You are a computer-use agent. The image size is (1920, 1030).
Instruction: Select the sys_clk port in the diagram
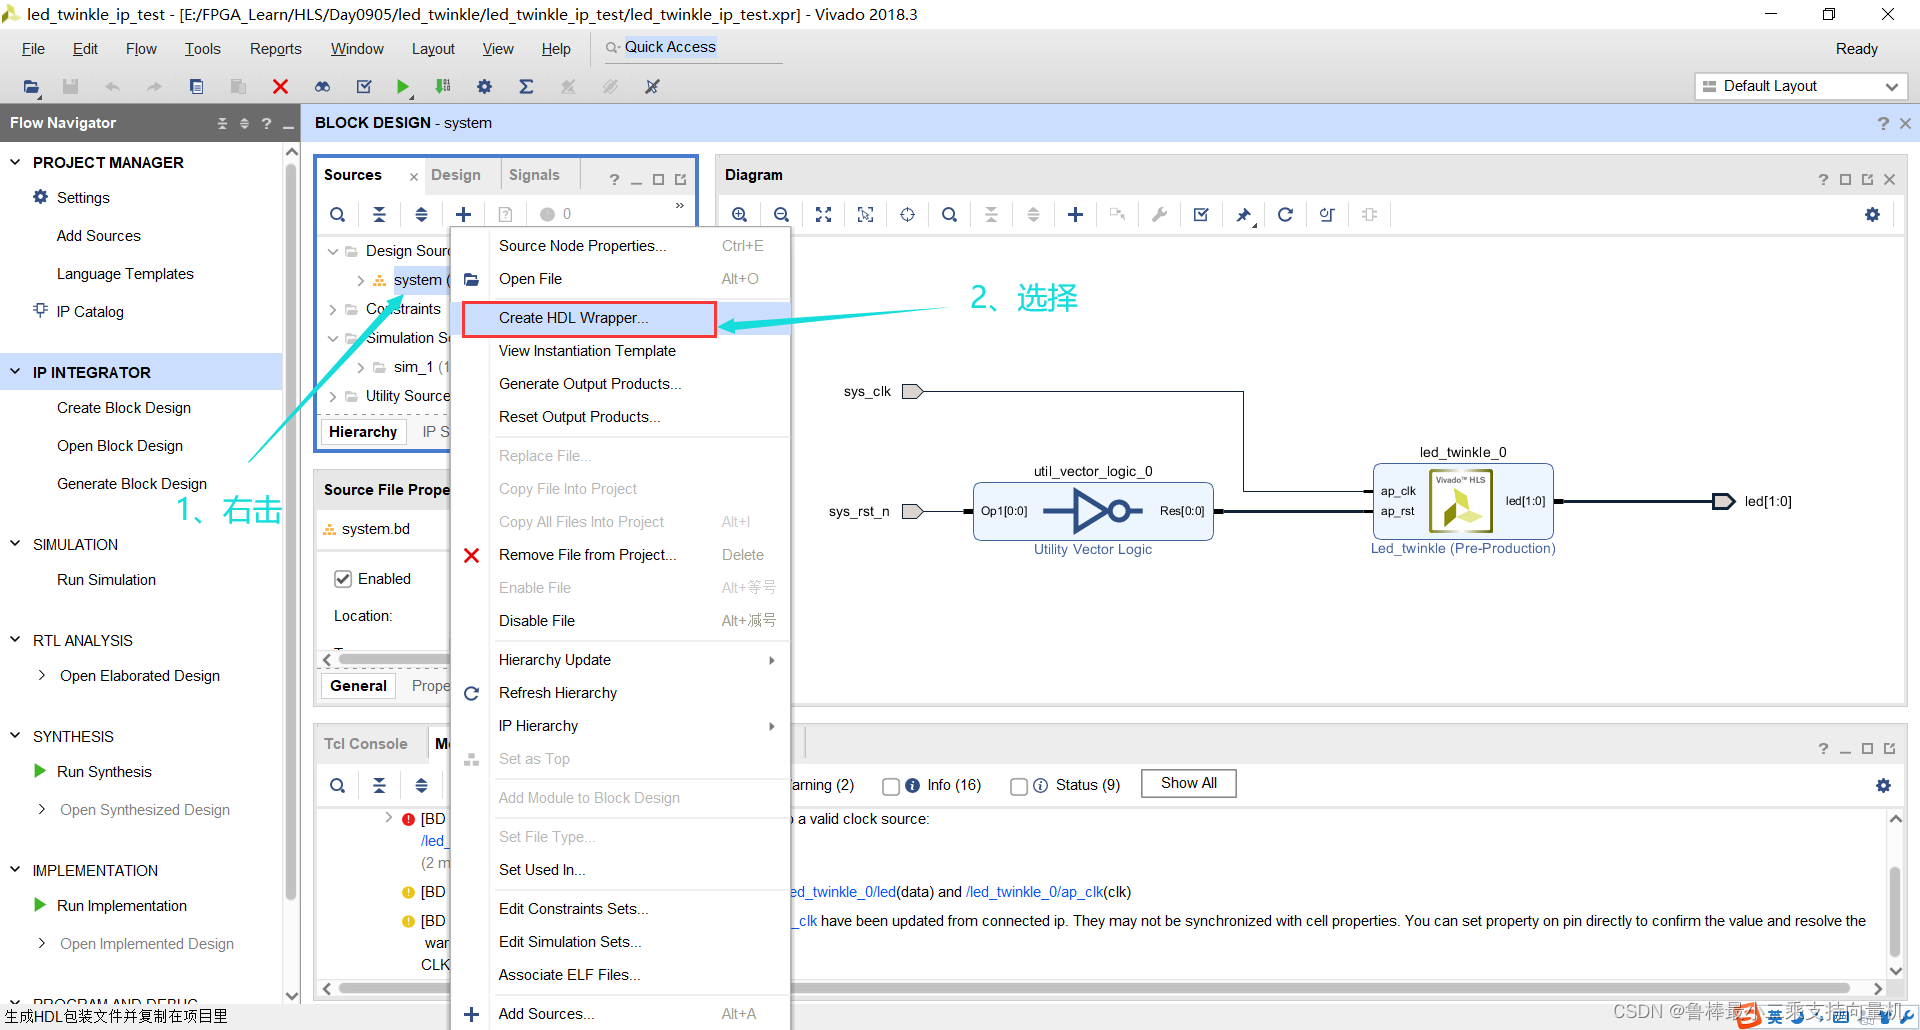pyautogui.click(x=912, y=392)
